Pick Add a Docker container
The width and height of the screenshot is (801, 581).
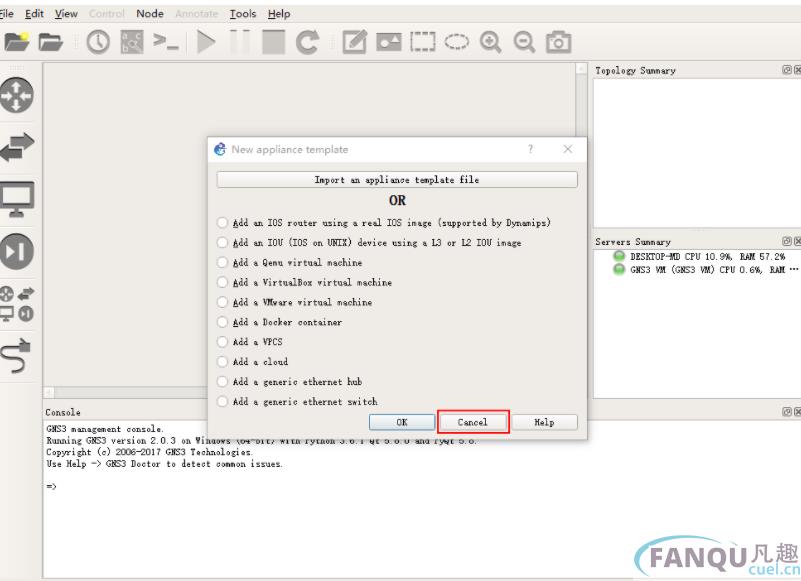pyautogui.click(x=279, y=322)
